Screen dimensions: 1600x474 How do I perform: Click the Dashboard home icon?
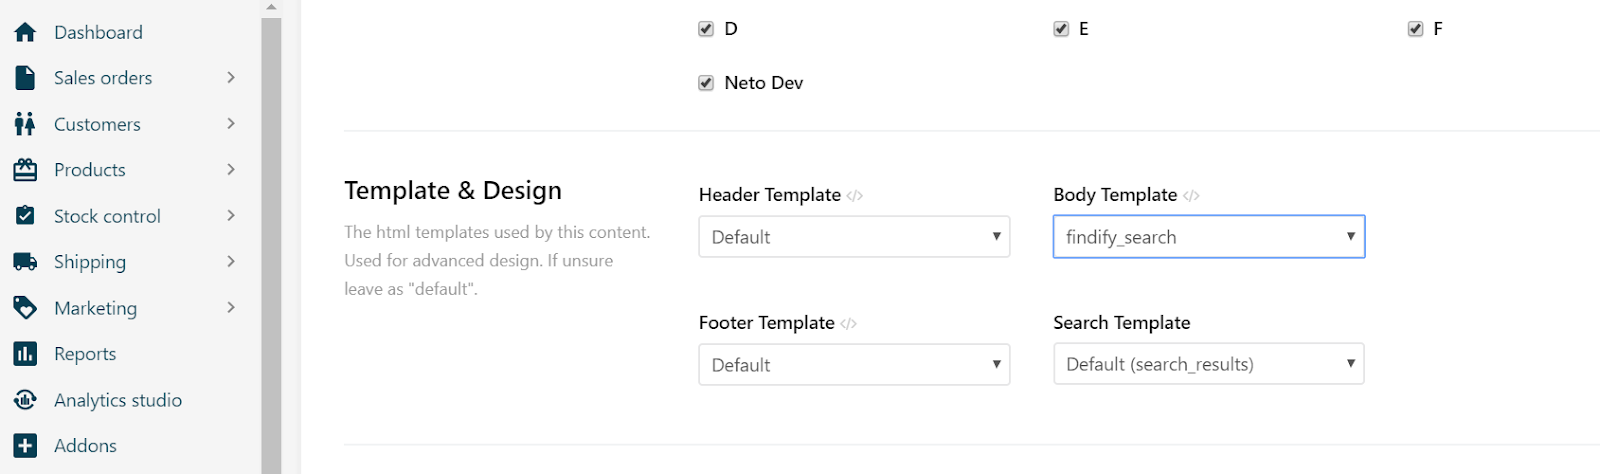click(25, 32)
